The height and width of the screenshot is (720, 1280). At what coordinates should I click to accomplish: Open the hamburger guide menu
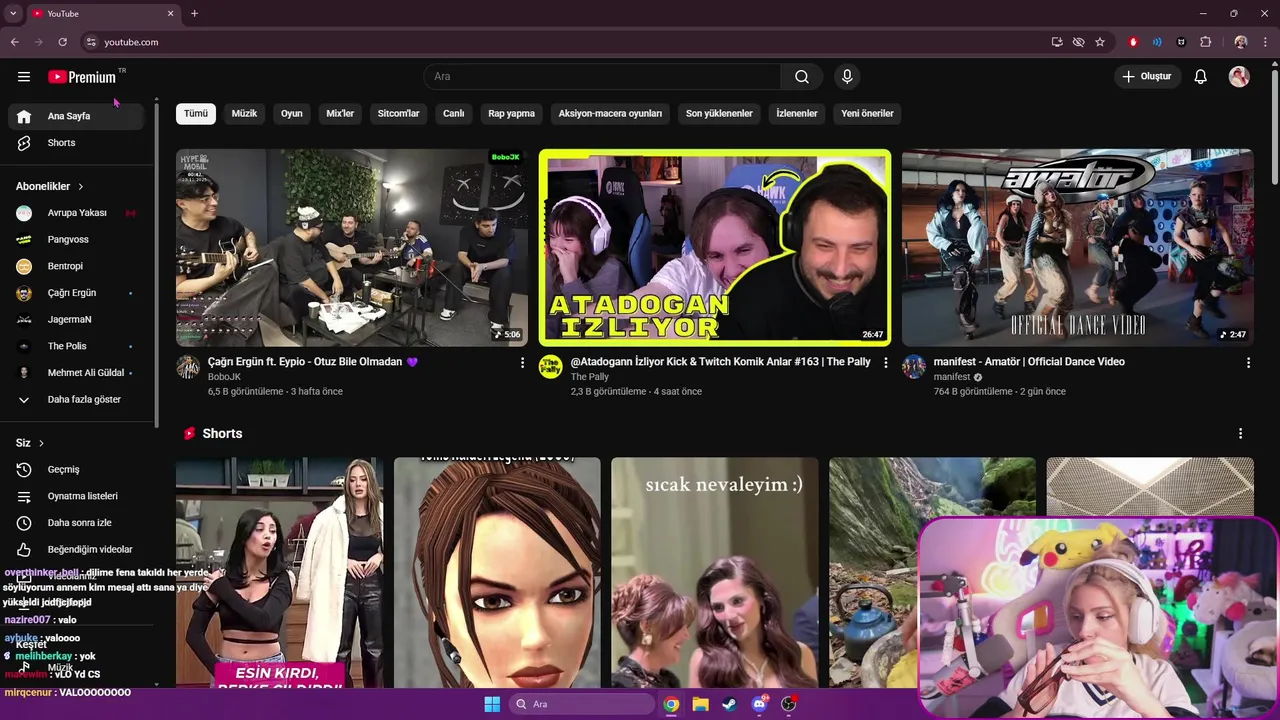coord(24,77)
